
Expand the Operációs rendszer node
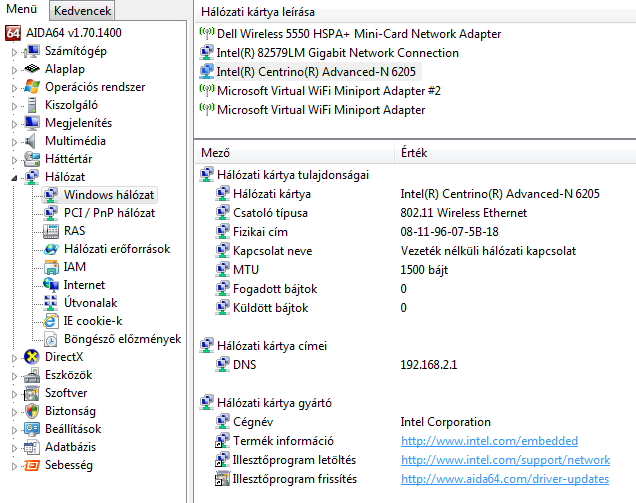tap(15, 88)
